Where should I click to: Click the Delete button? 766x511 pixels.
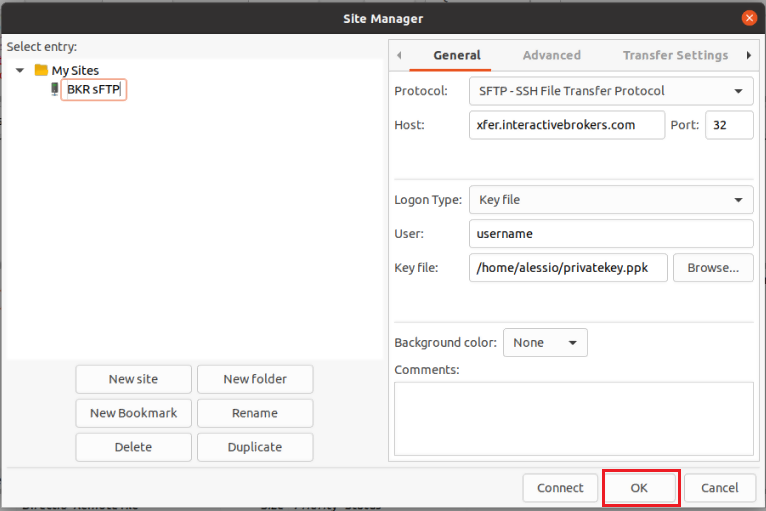[133, 447]
